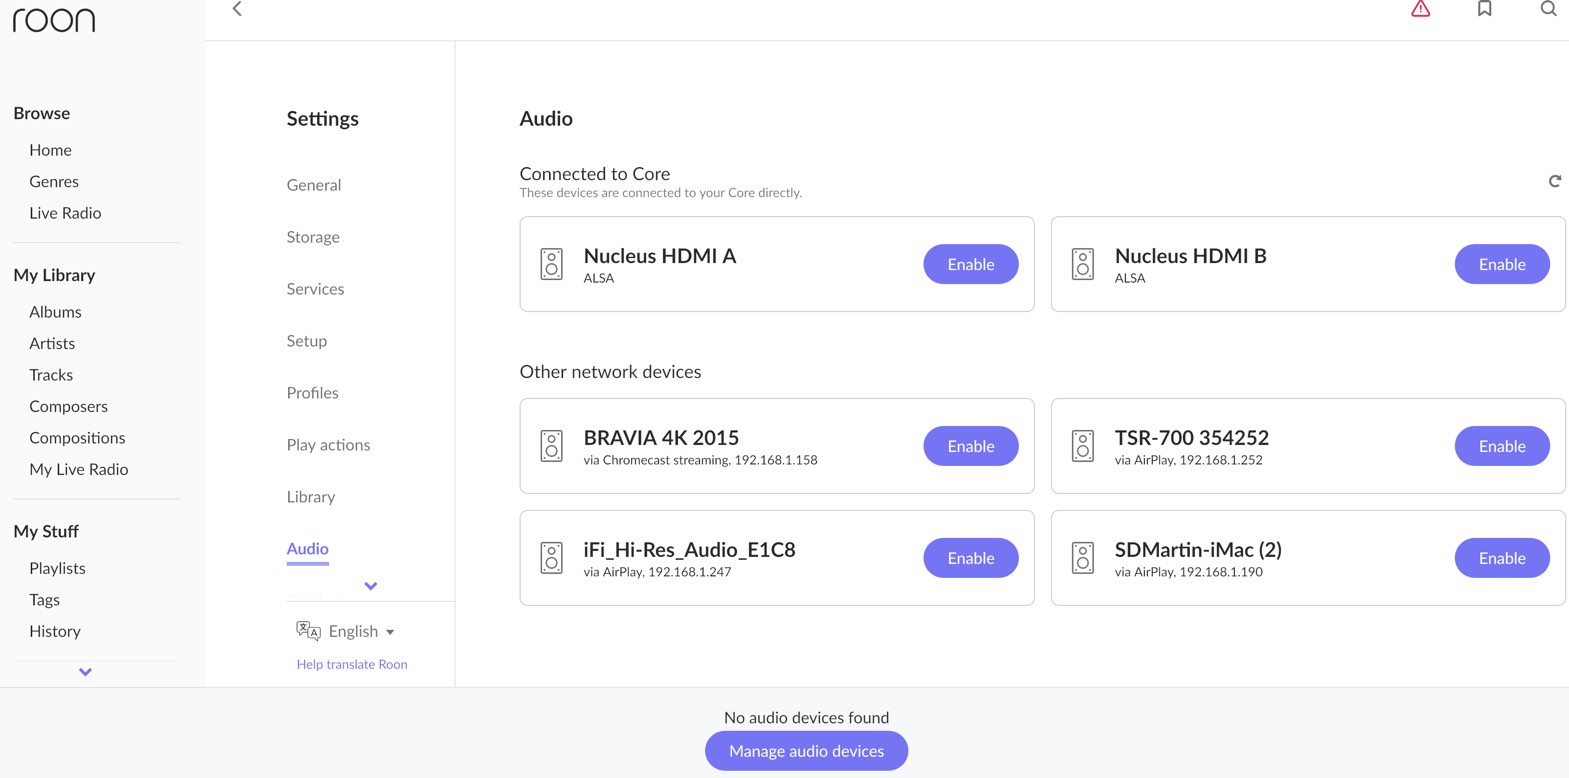Screen dimensions: 1569x778
Task: Click 'via Chromecast streaming, 192.168.1.158' text
Action: [700, 460]
